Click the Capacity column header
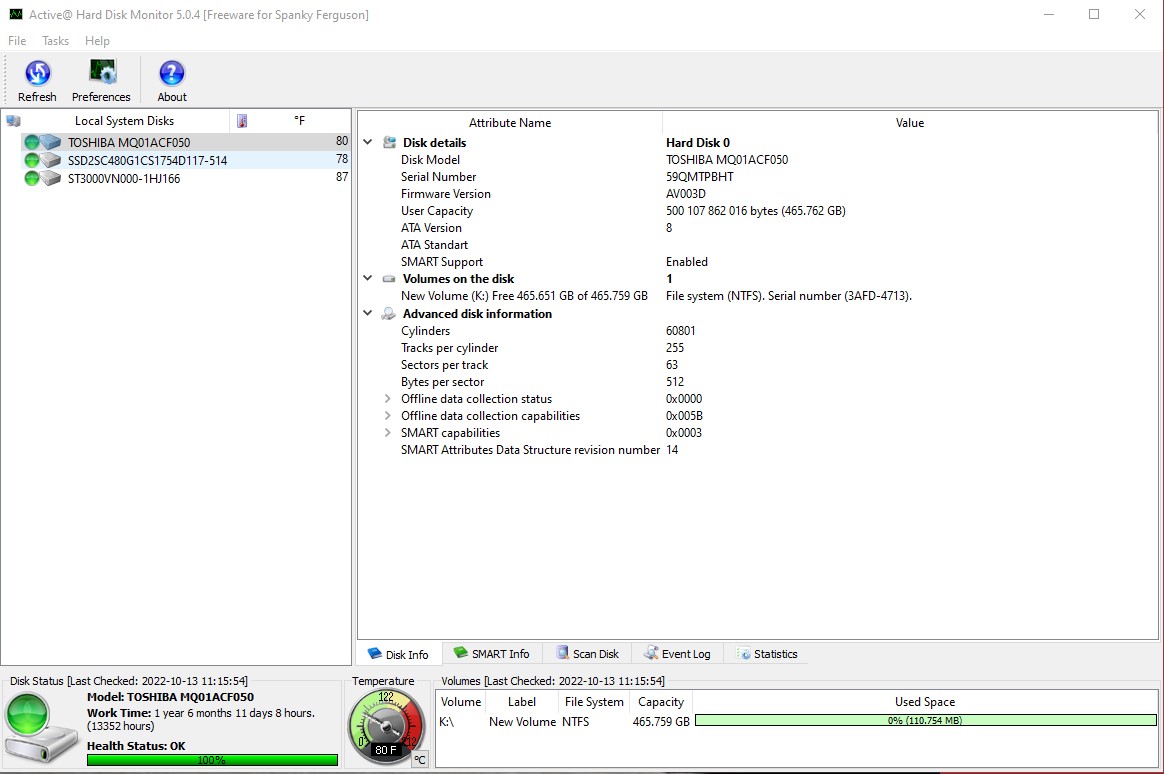This screenshot has height=774, width=1164. pyautogui.click(x=660, y=702)
